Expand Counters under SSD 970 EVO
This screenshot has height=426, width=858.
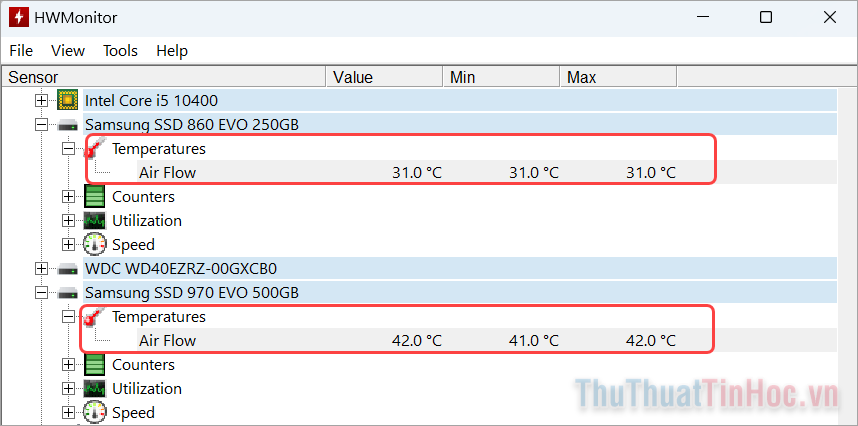click(68, 365)
